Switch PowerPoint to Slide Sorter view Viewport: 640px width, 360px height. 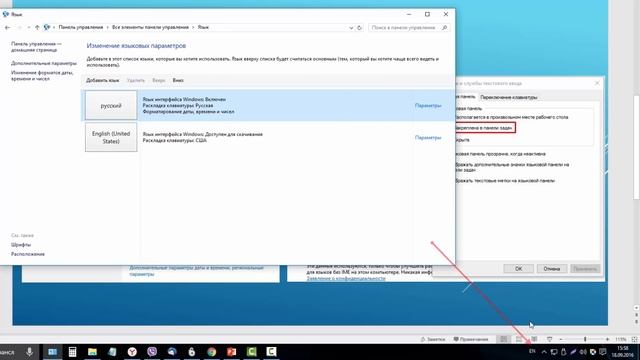click(519, 339)
